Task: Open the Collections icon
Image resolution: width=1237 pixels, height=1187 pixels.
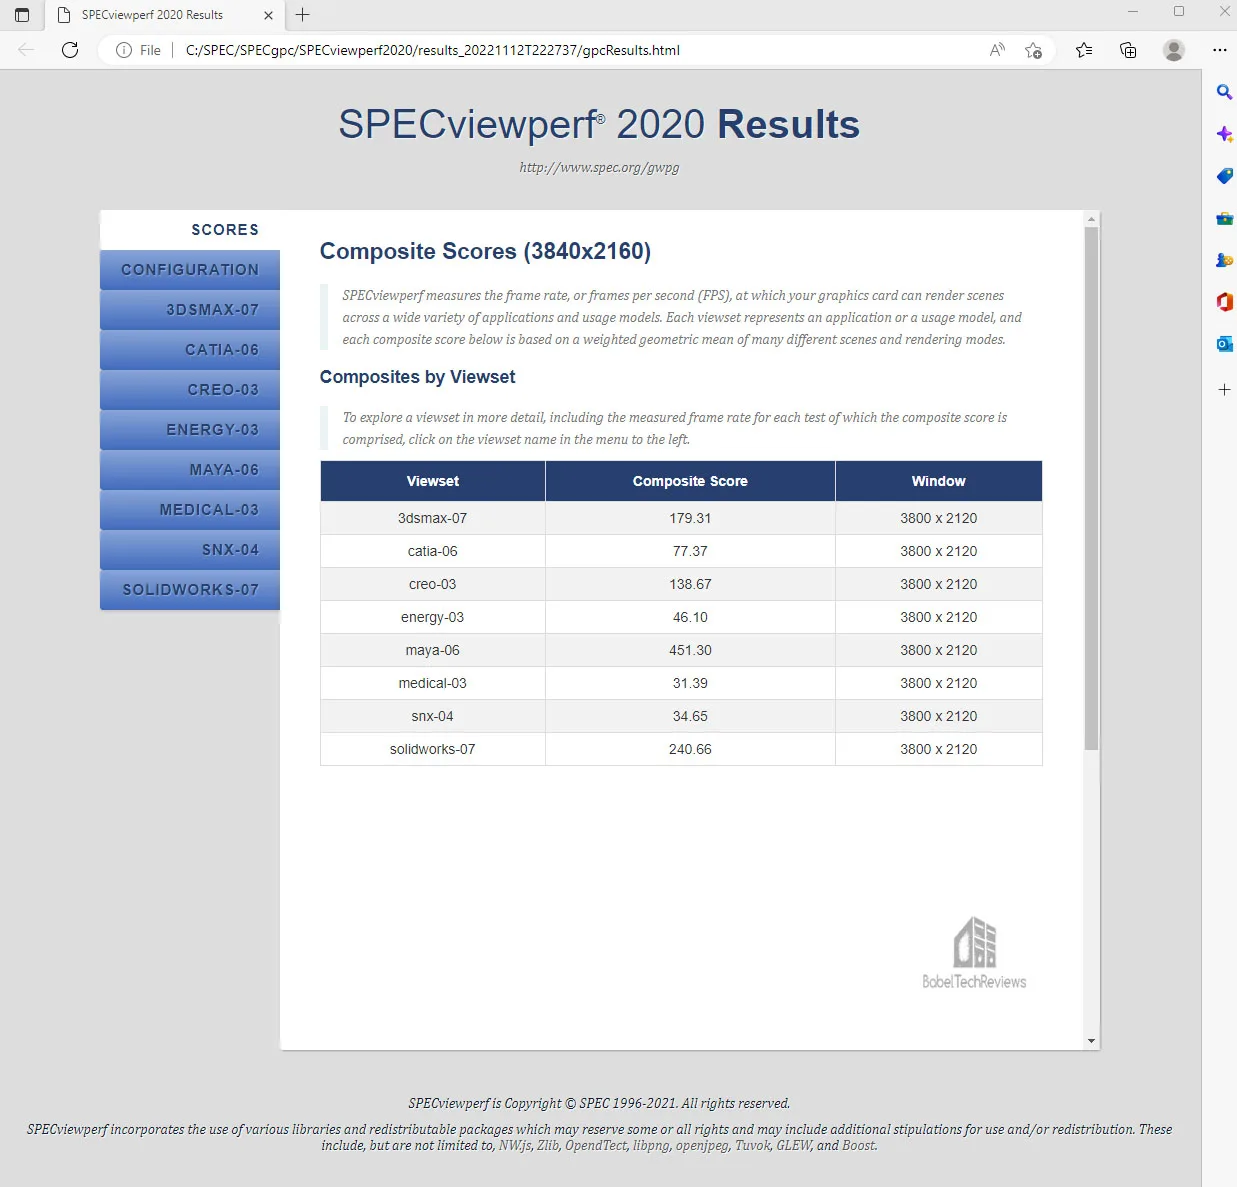Action: 1128,50
